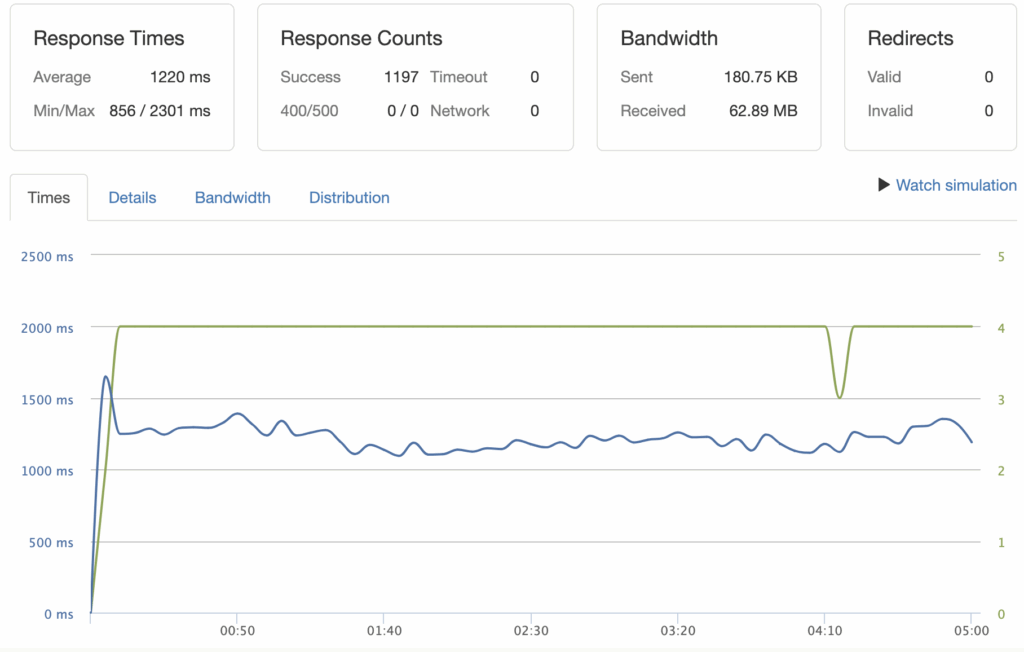The height and width of the screenshot is (652, 1024).
Task: Click the play icon beside Watch simulation
Action: point(884,185)
